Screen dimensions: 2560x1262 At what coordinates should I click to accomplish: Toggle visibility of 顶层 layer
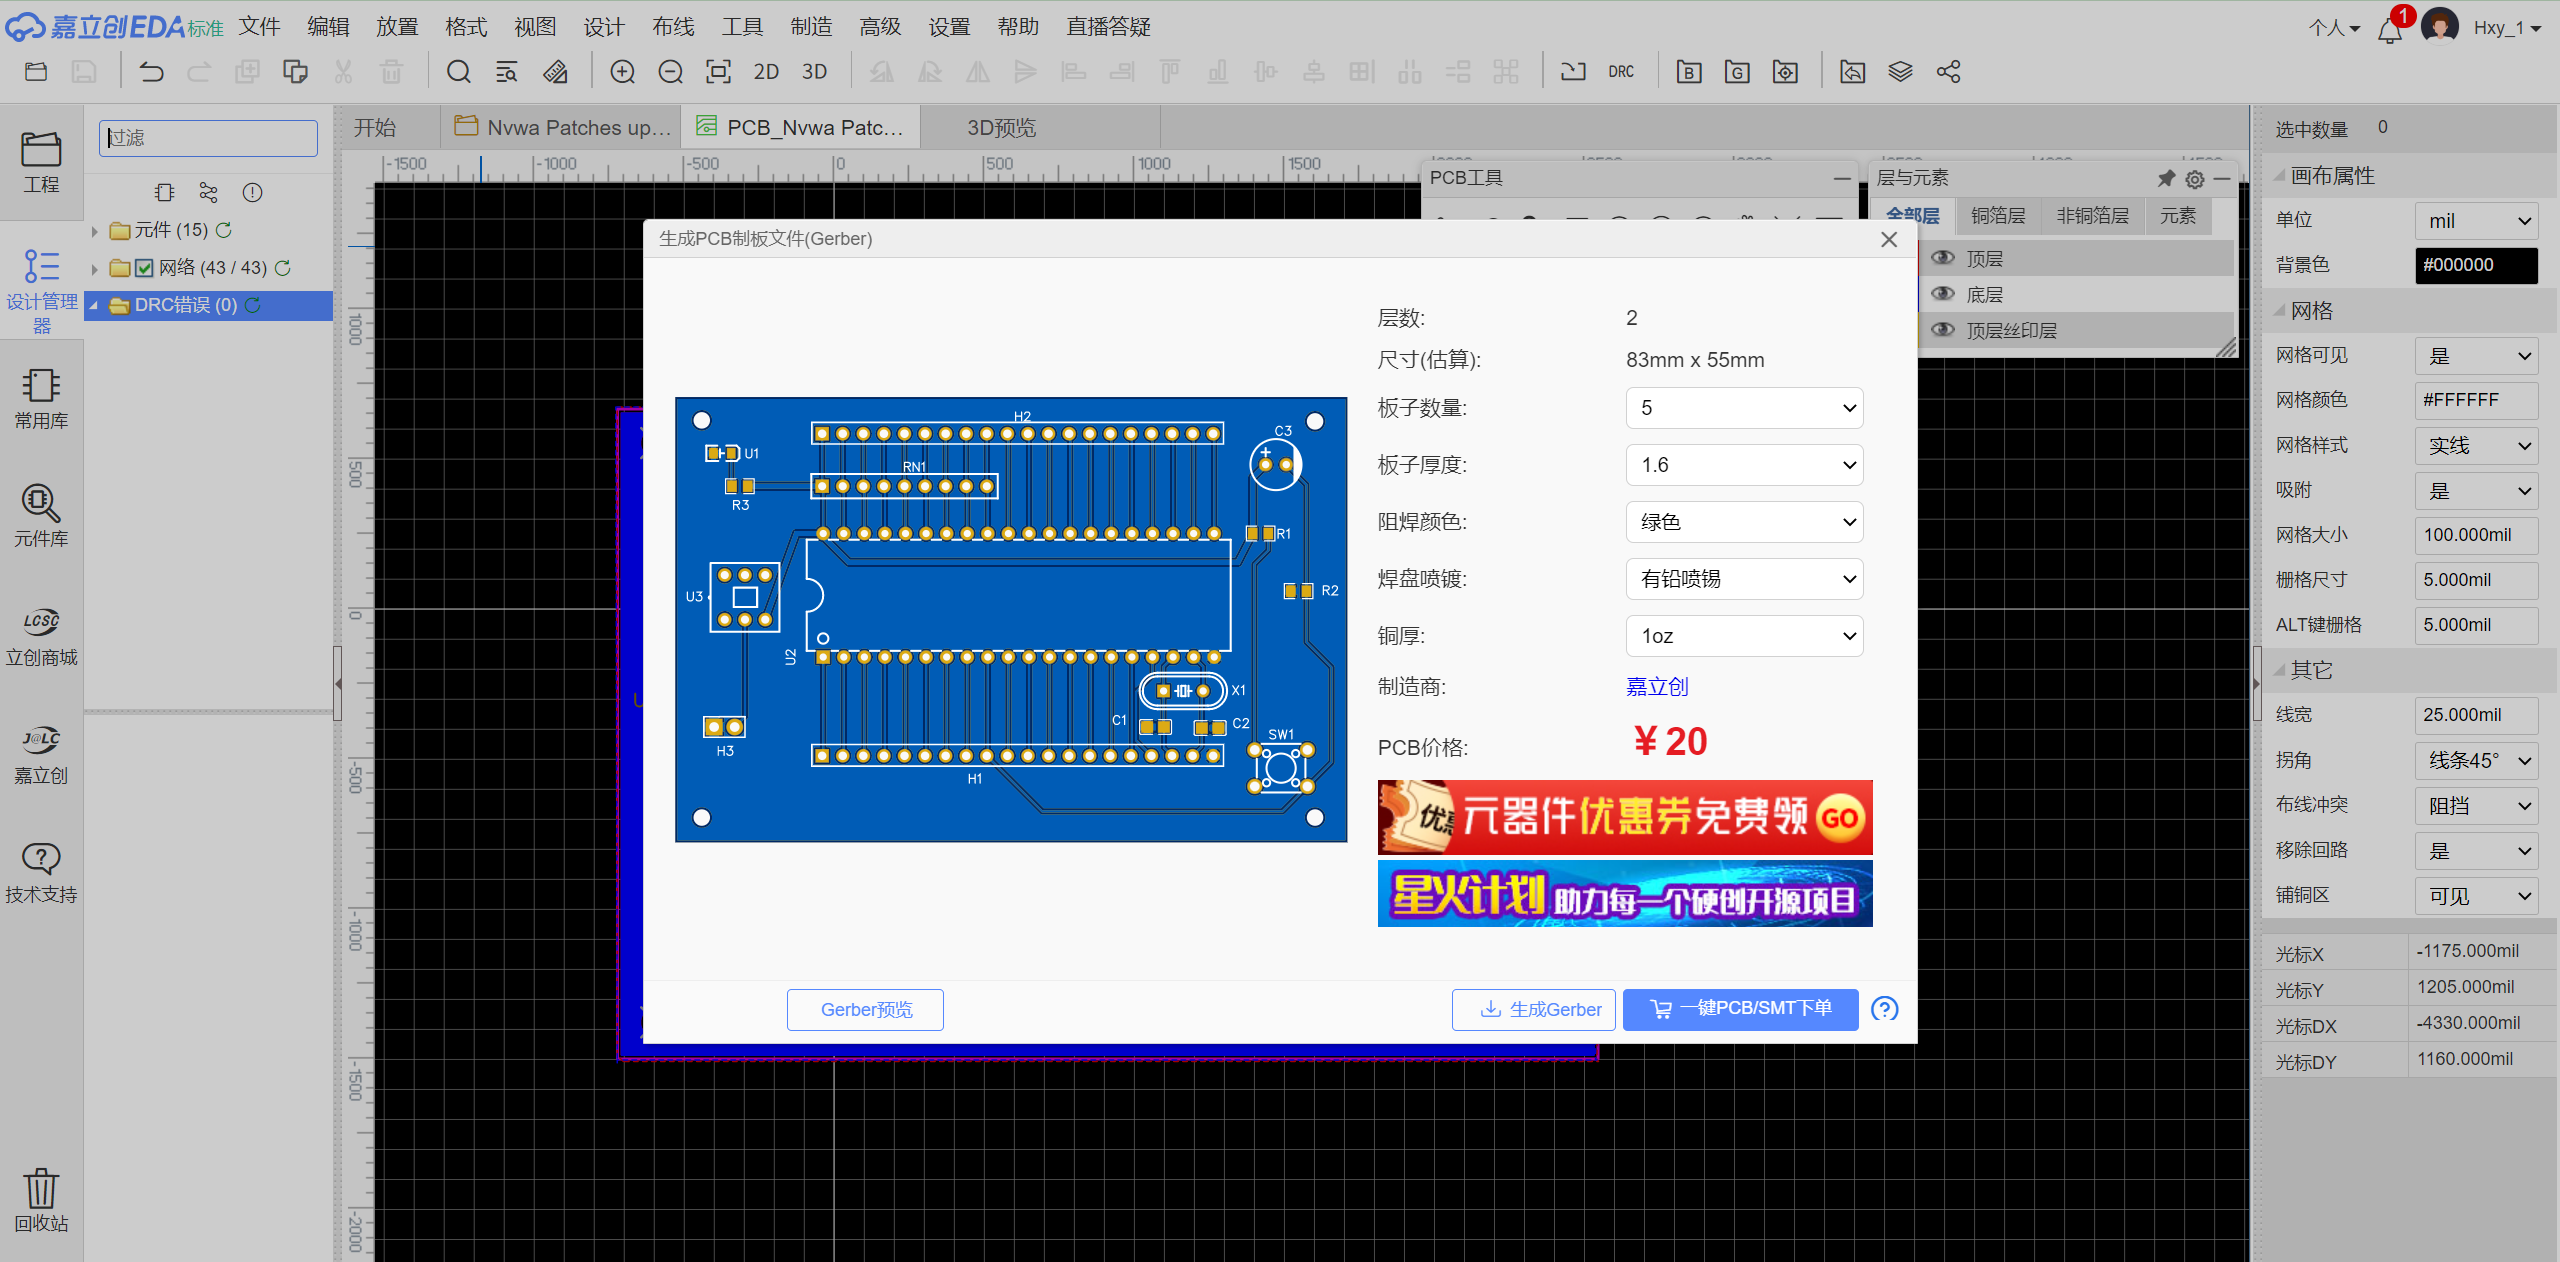1943,258
